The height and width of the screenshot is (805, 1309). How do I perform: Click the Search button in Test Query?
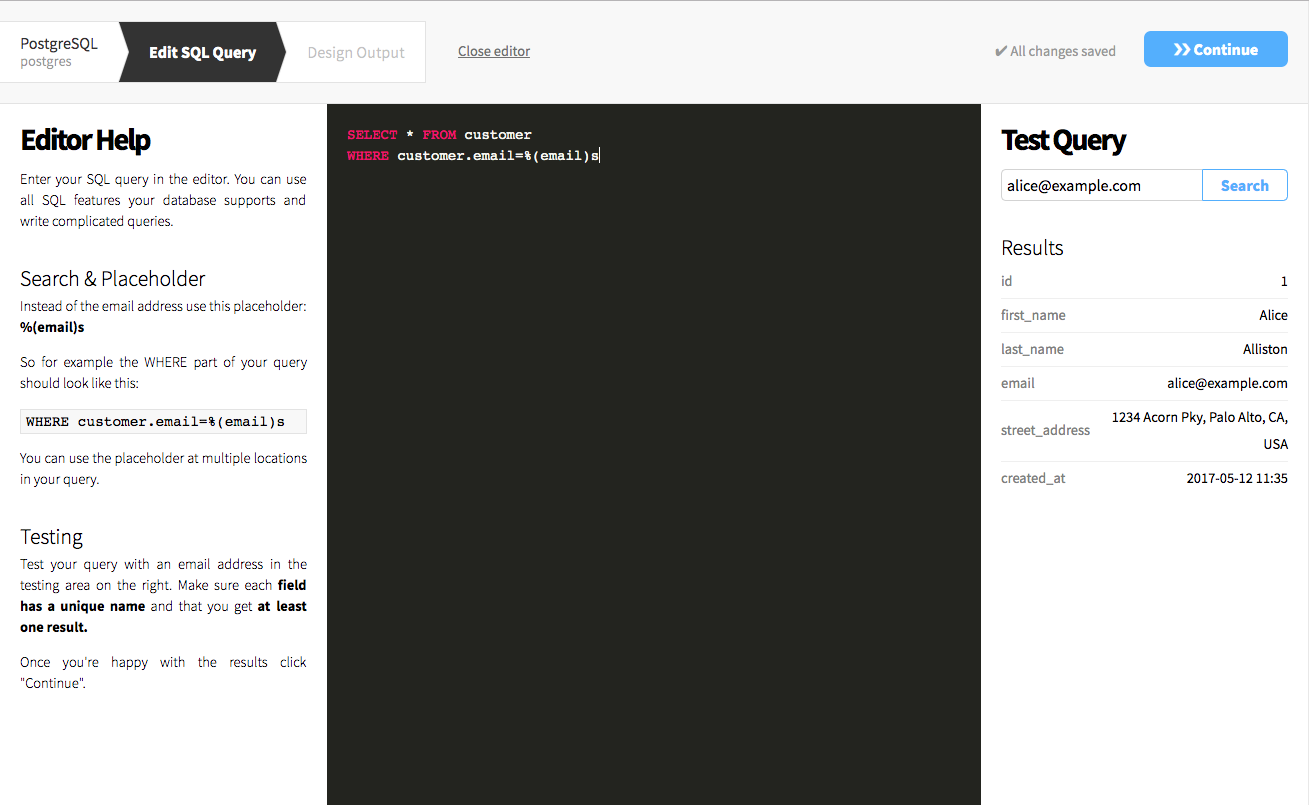tap(1244, 185)
